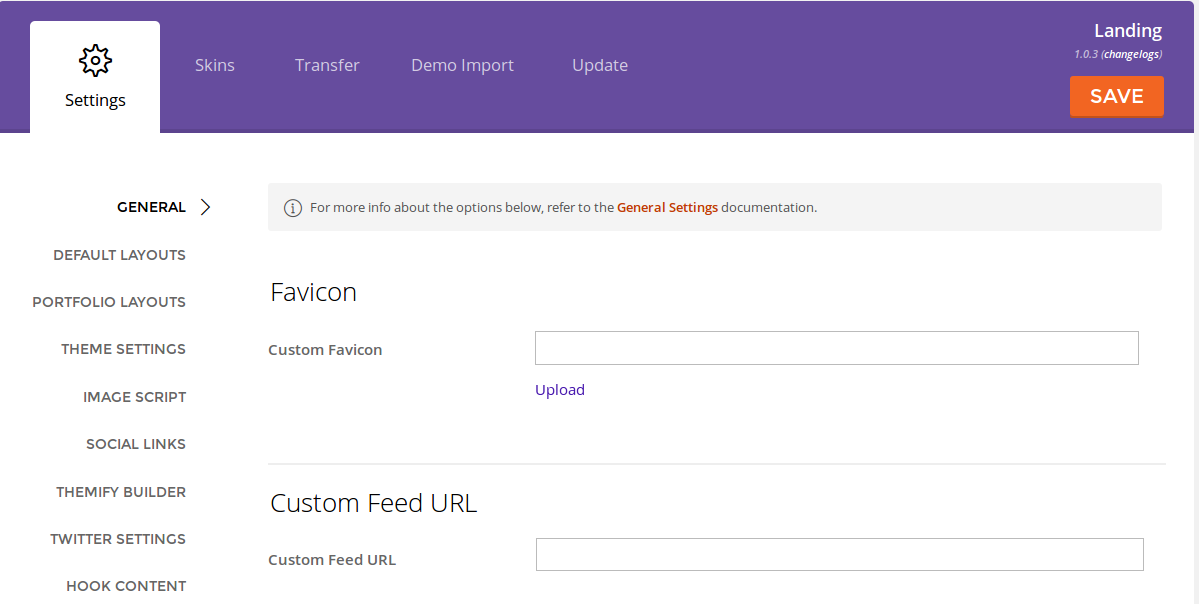Select GENERAL in the sidebar

click(x=151, y=207)
